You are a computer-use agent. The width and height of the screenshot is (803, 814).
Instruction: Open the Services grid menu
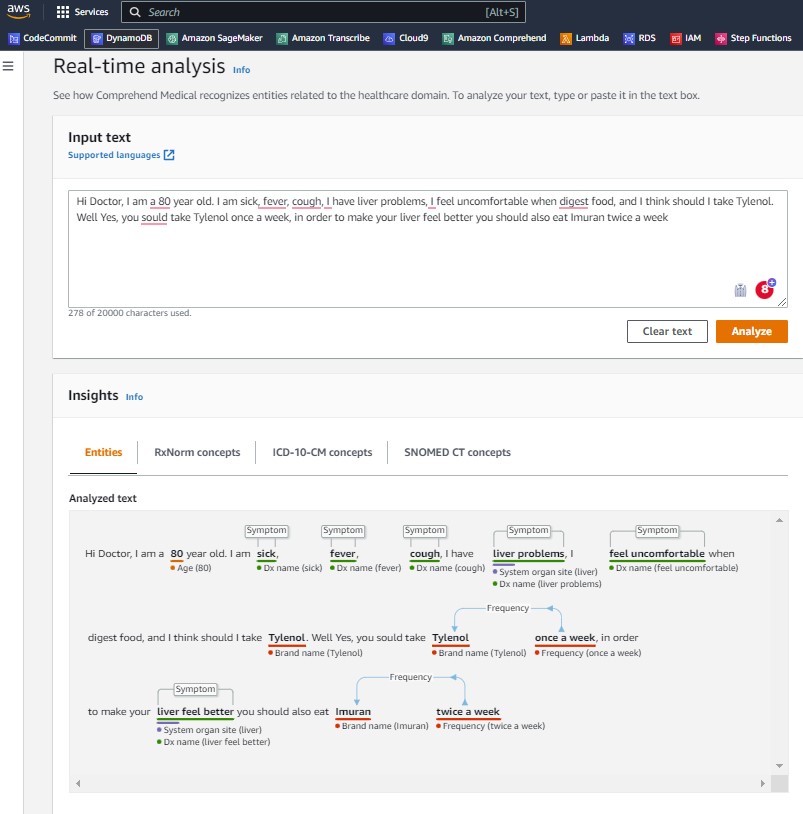63,12
